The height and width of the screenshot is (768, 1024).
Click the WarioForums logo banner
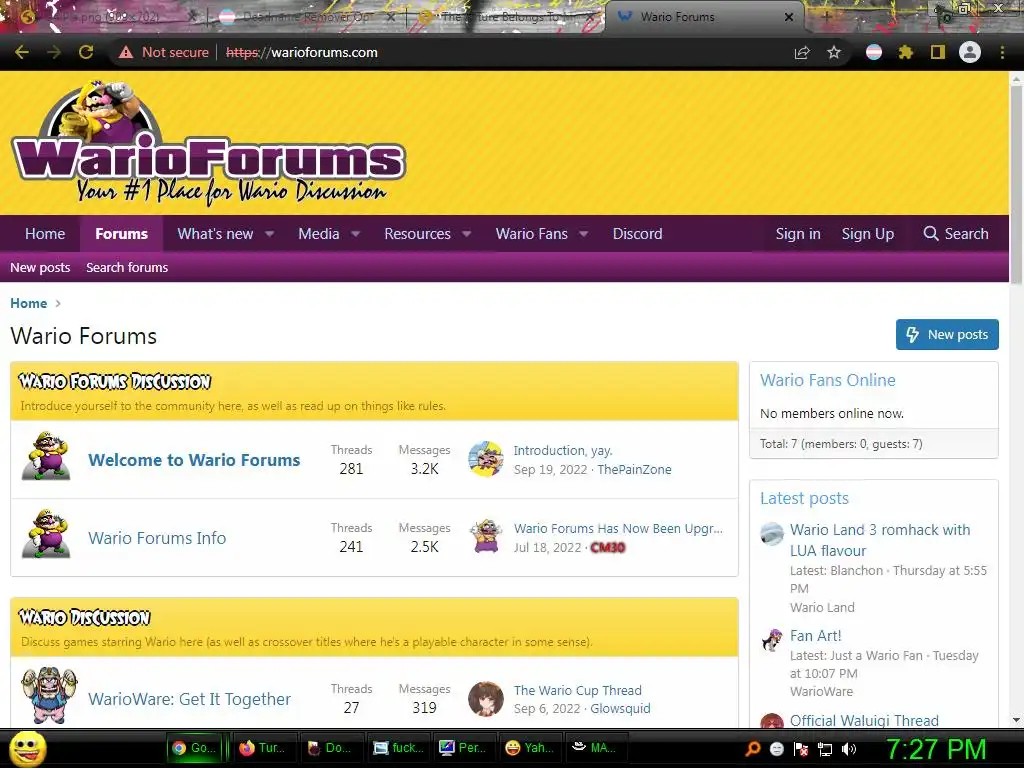208,142
